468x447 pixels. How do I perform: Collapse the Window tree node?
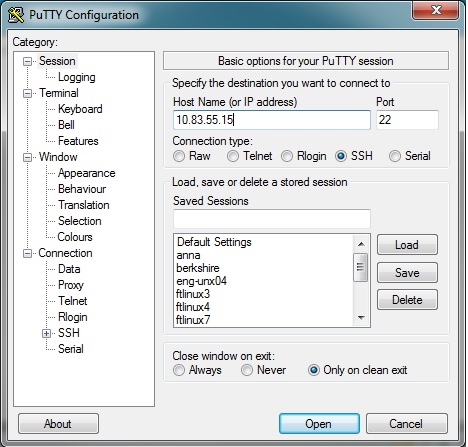click(x=27, y=157)
